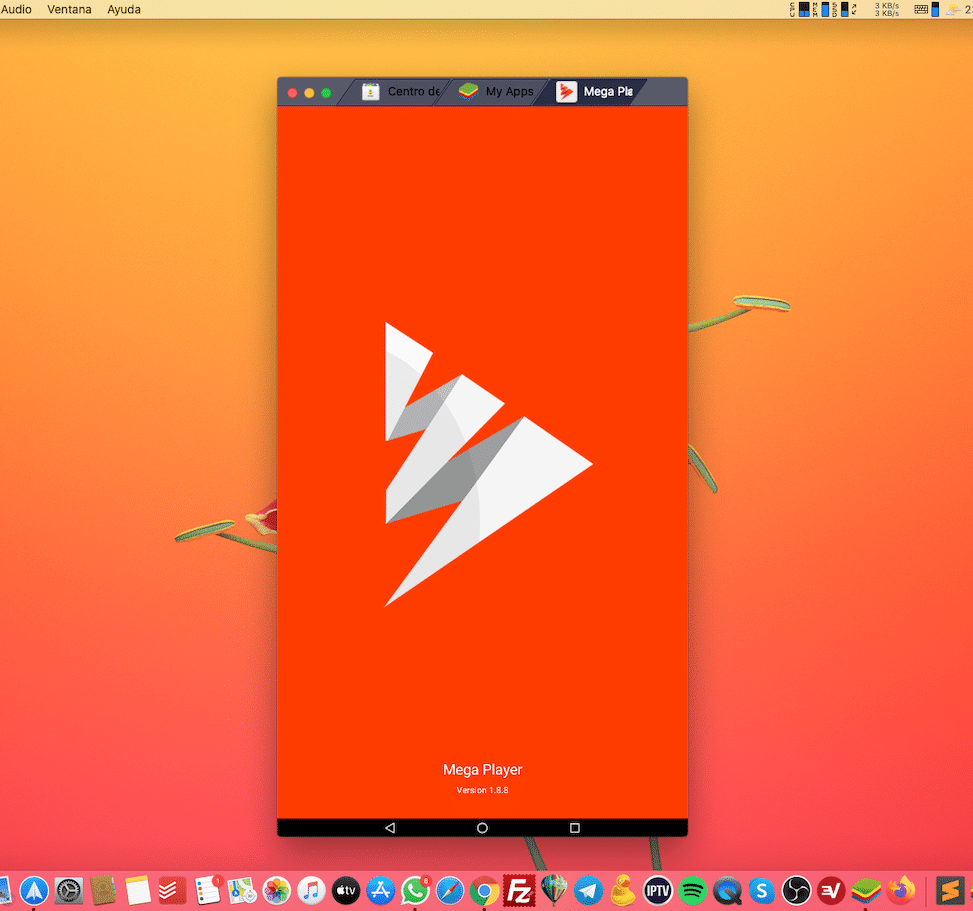The image size is (973, 911).
Task: Open WhatsApp in the dock
Action: pyautogui.click(x=415, y=889)
